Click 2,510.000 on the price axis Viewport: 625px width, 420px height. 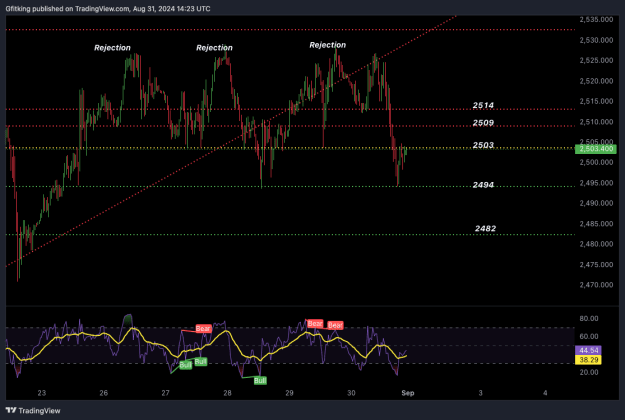(596, 122)
